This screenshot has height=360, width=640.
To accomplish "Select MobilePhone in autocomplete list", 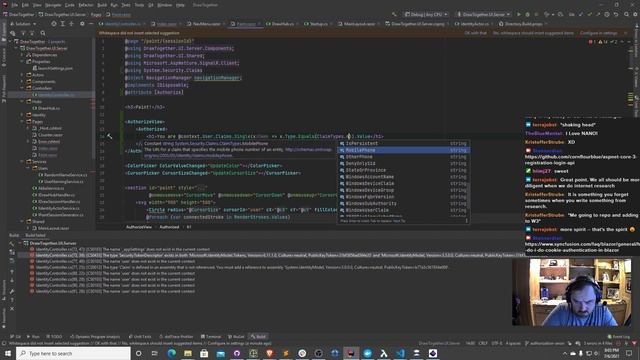I will 403,150.
